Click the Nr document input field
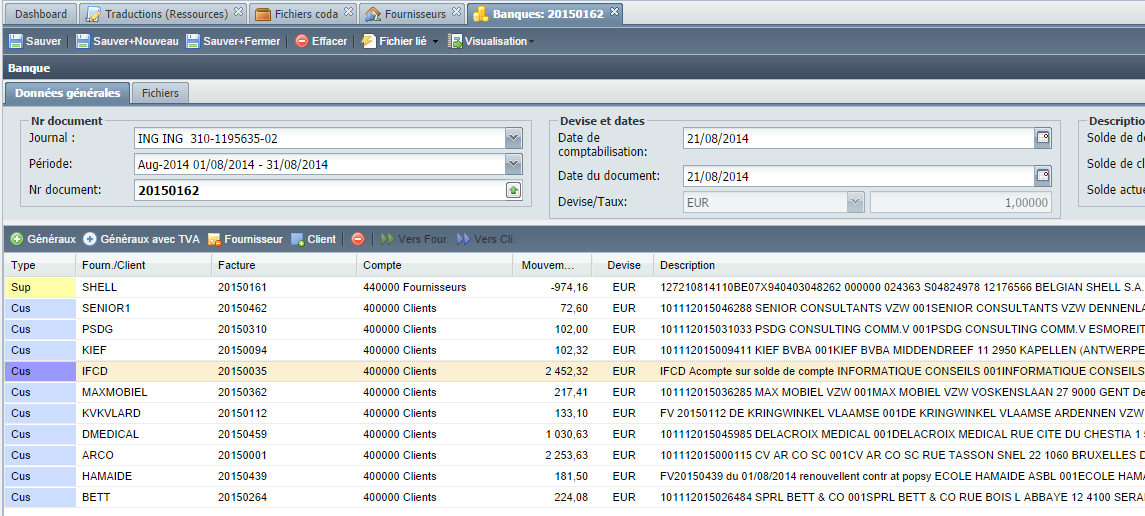The image size is (1145, 516). tap(320, 190)
